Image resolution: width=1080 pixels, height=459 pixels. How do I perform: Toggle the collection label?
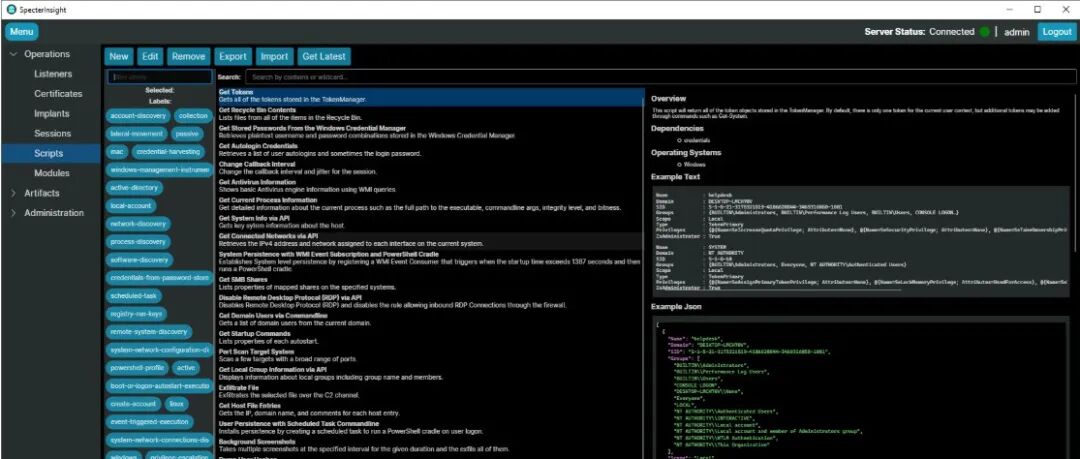[193, 116]
